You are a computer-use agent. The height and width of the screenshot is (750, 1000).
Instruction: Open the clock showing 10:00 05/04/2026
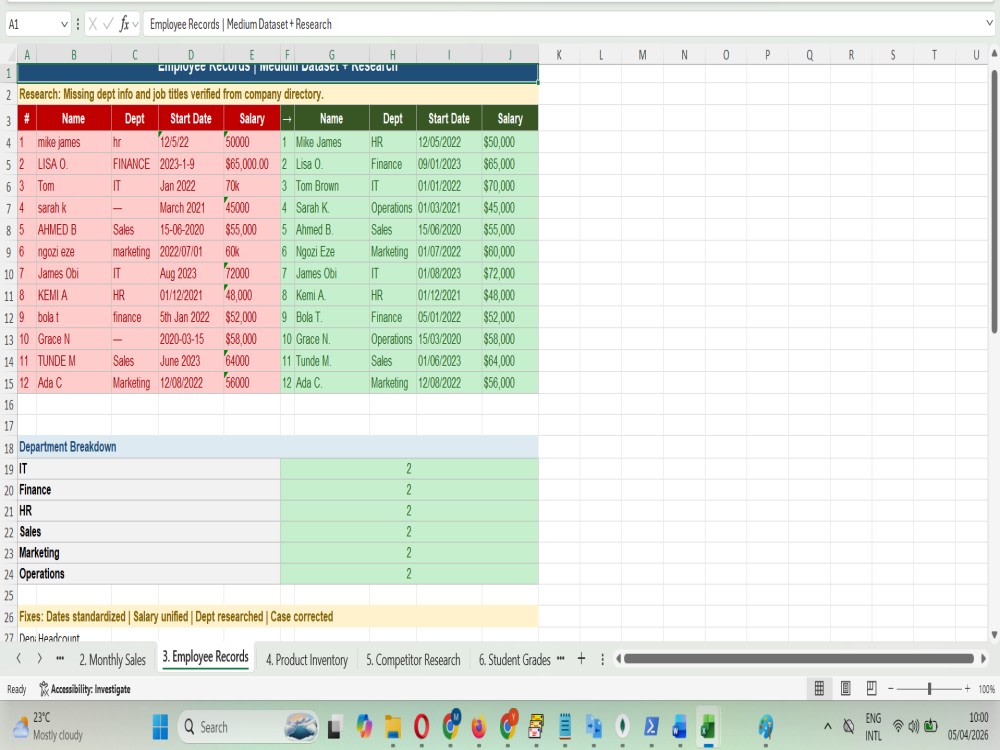coord(968,726)
